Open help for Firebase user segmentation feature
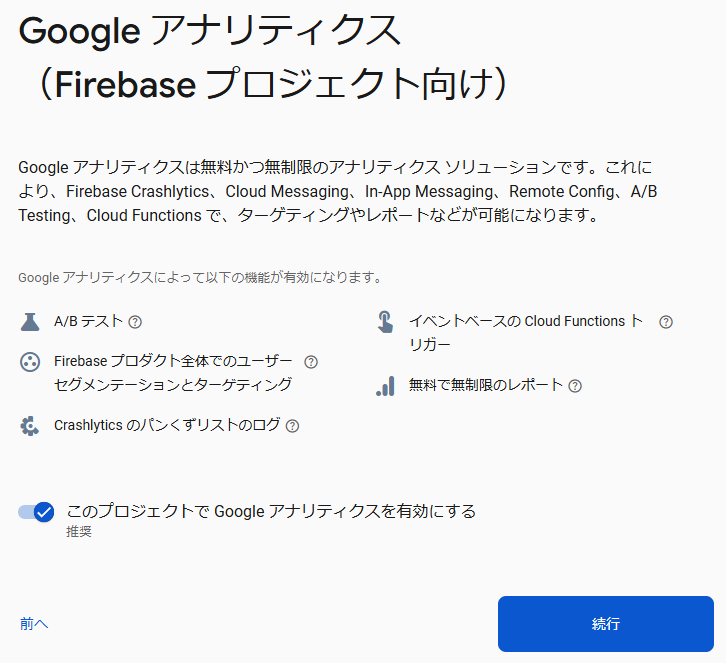This screenshot has width=726, height=663. (311, 362)
